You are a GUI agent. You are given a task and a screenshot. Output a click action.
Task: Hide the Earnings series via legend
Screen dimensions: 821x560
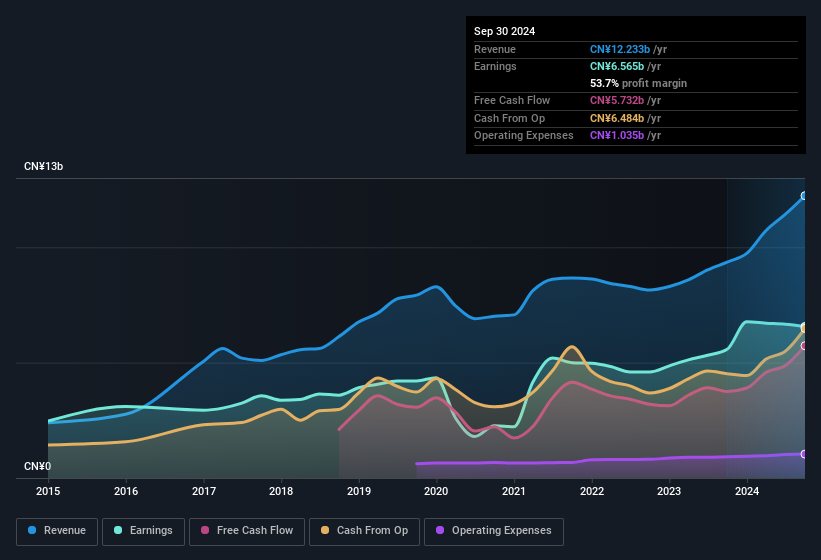(x=144, y=531)
